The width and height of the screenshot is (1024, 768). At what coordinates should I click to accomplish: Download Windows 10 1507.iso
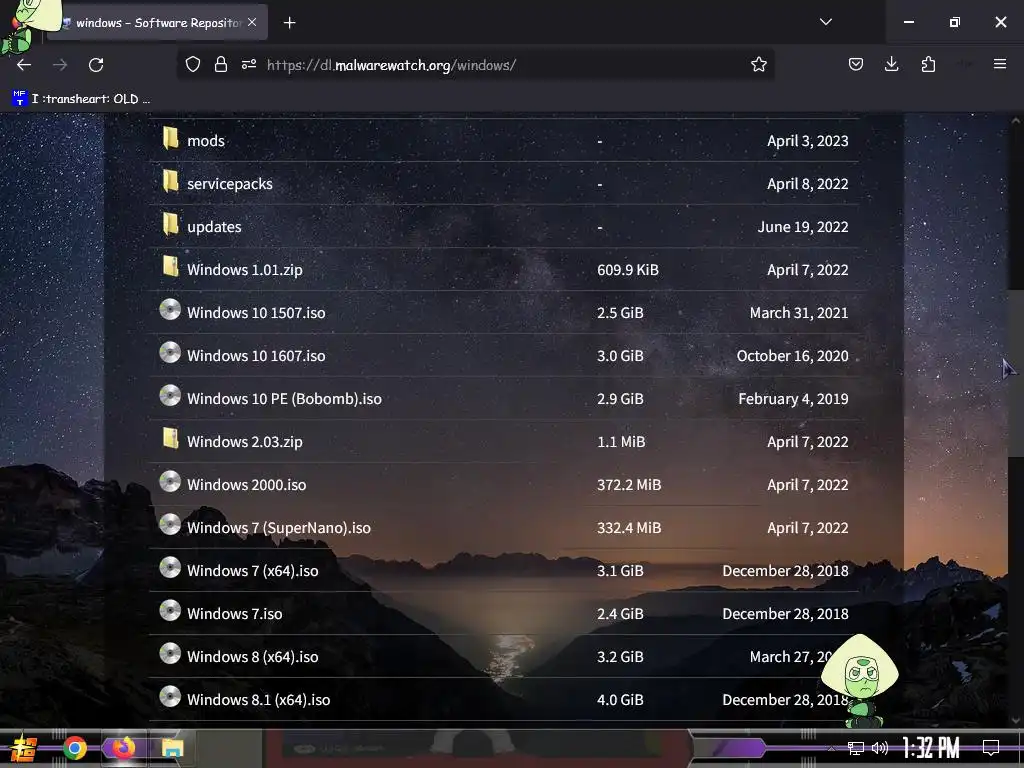click(256, 313)
